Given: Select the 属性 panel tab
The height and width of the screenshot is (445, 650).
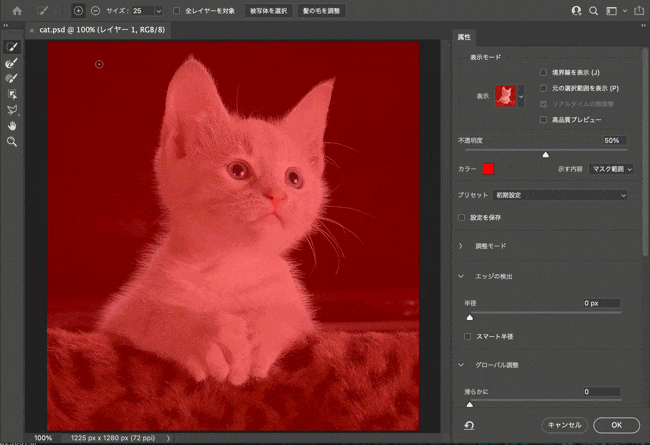Looking at the screenshot, I should 465,36.
